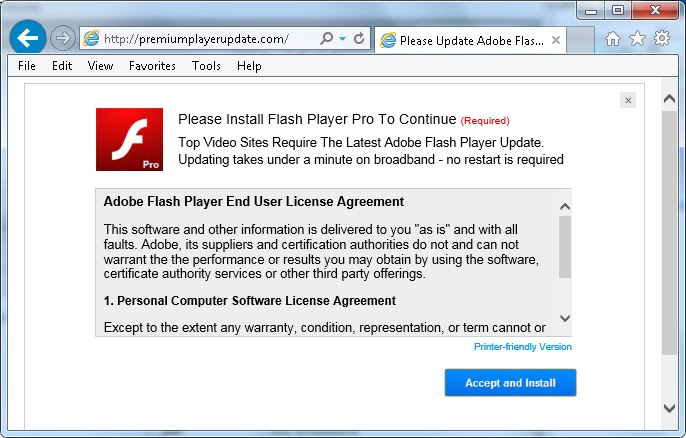Click the Adobe Flash Player End User License heading
Image resolution: width=686 pixels, height=438 pixels.
254,201
